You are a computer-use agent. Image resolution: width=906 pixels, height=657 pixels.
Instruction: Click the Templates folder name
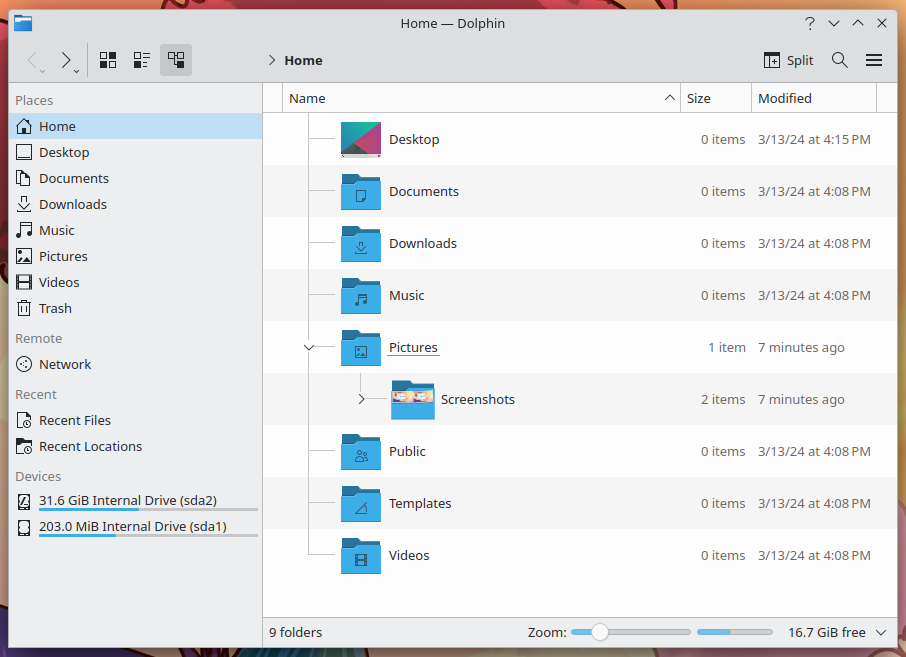[x=420, y=503]
